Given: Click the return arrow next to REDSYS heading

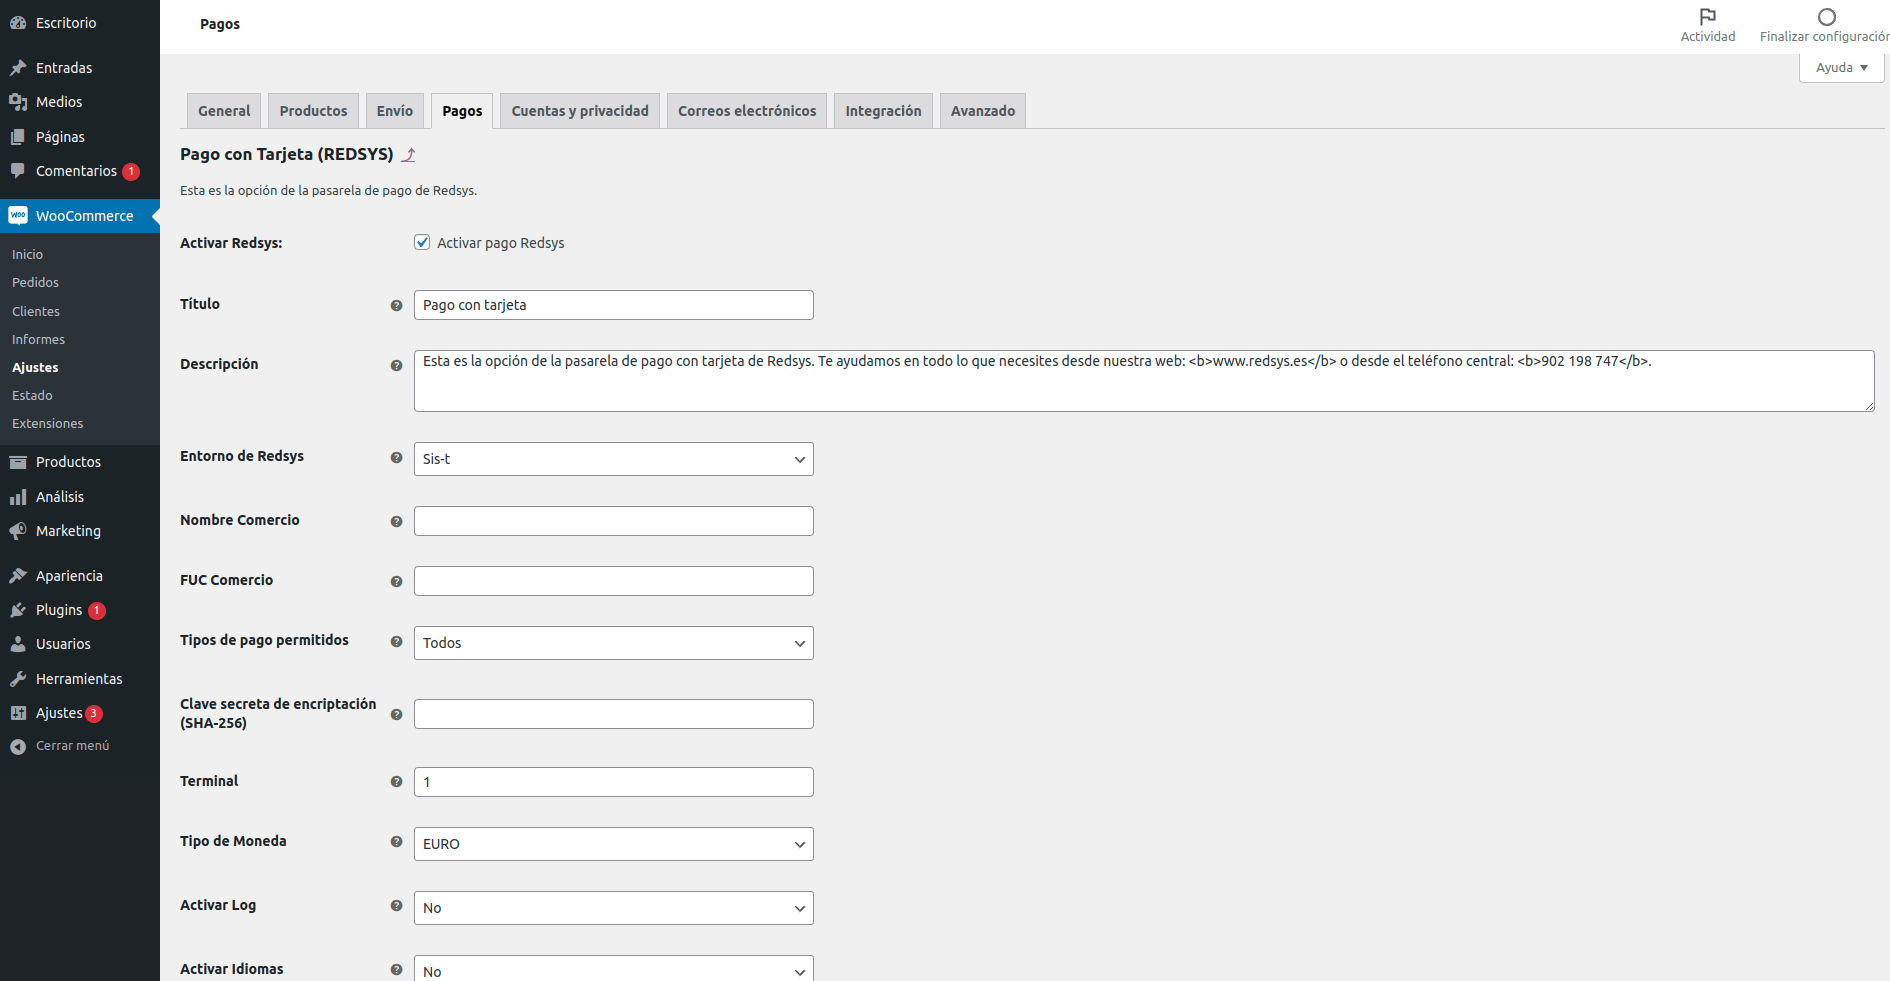Looking at the screenshot, I should pos(408,155).
